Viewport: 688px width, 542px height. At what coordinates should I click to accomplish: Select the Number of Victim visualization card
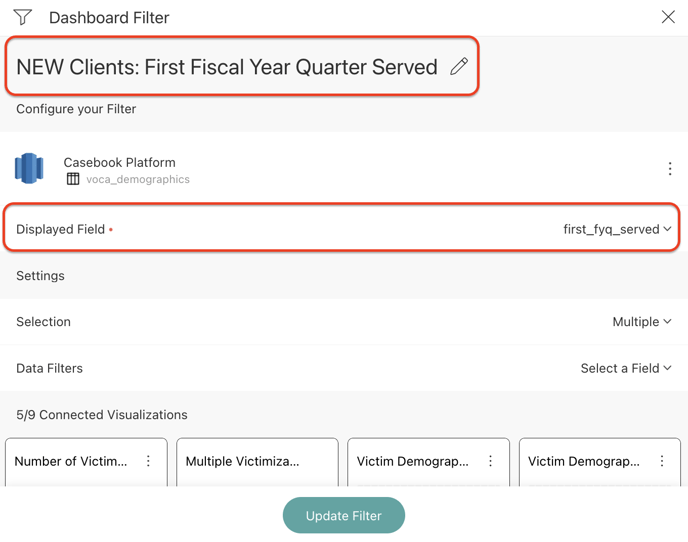(x=72, y=462)
